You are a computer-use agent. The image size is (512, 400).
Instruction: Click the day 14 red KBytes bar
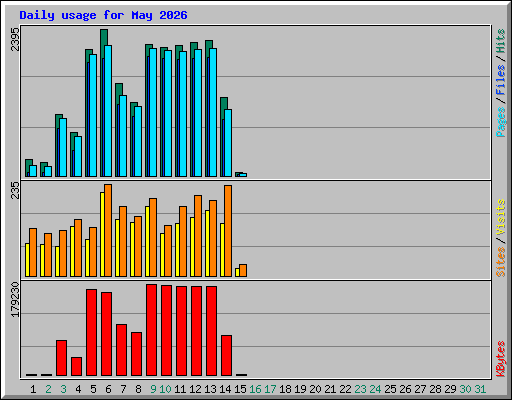tap(226, 356)
